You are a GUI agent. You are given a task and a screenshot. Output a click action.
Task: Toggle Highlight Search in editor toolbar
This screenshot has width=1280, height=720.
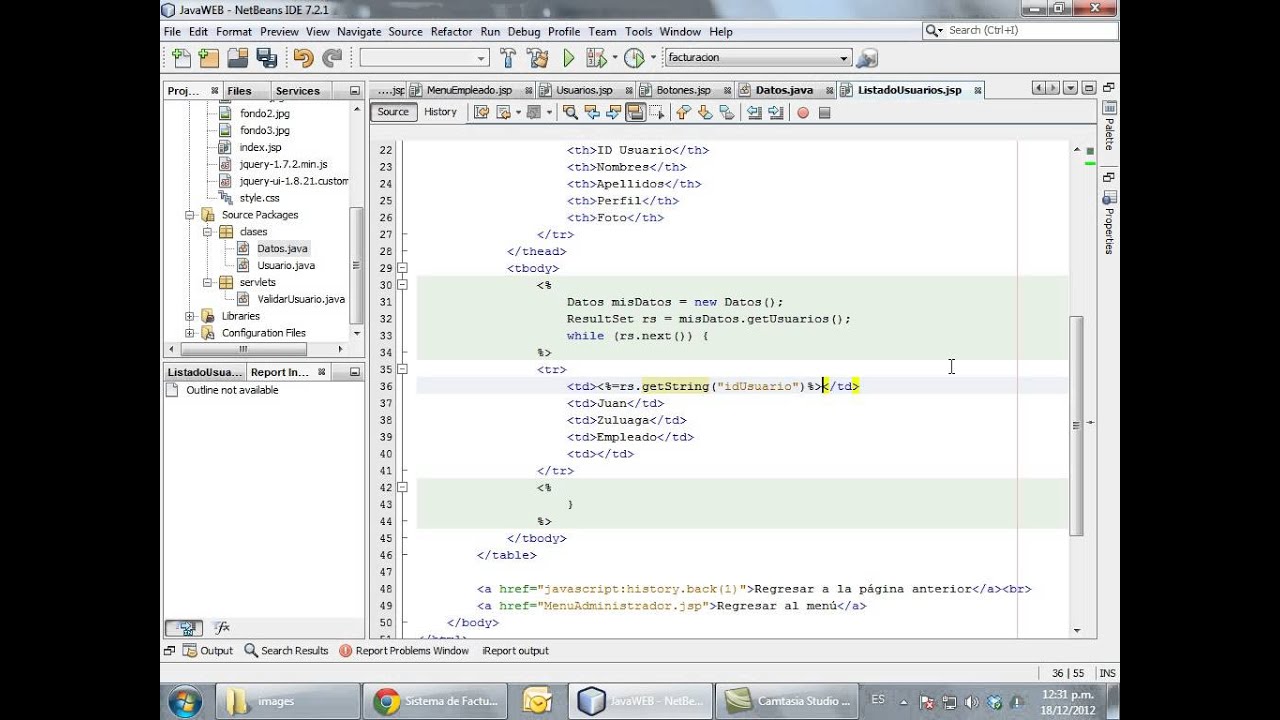(x=634, y=113)
